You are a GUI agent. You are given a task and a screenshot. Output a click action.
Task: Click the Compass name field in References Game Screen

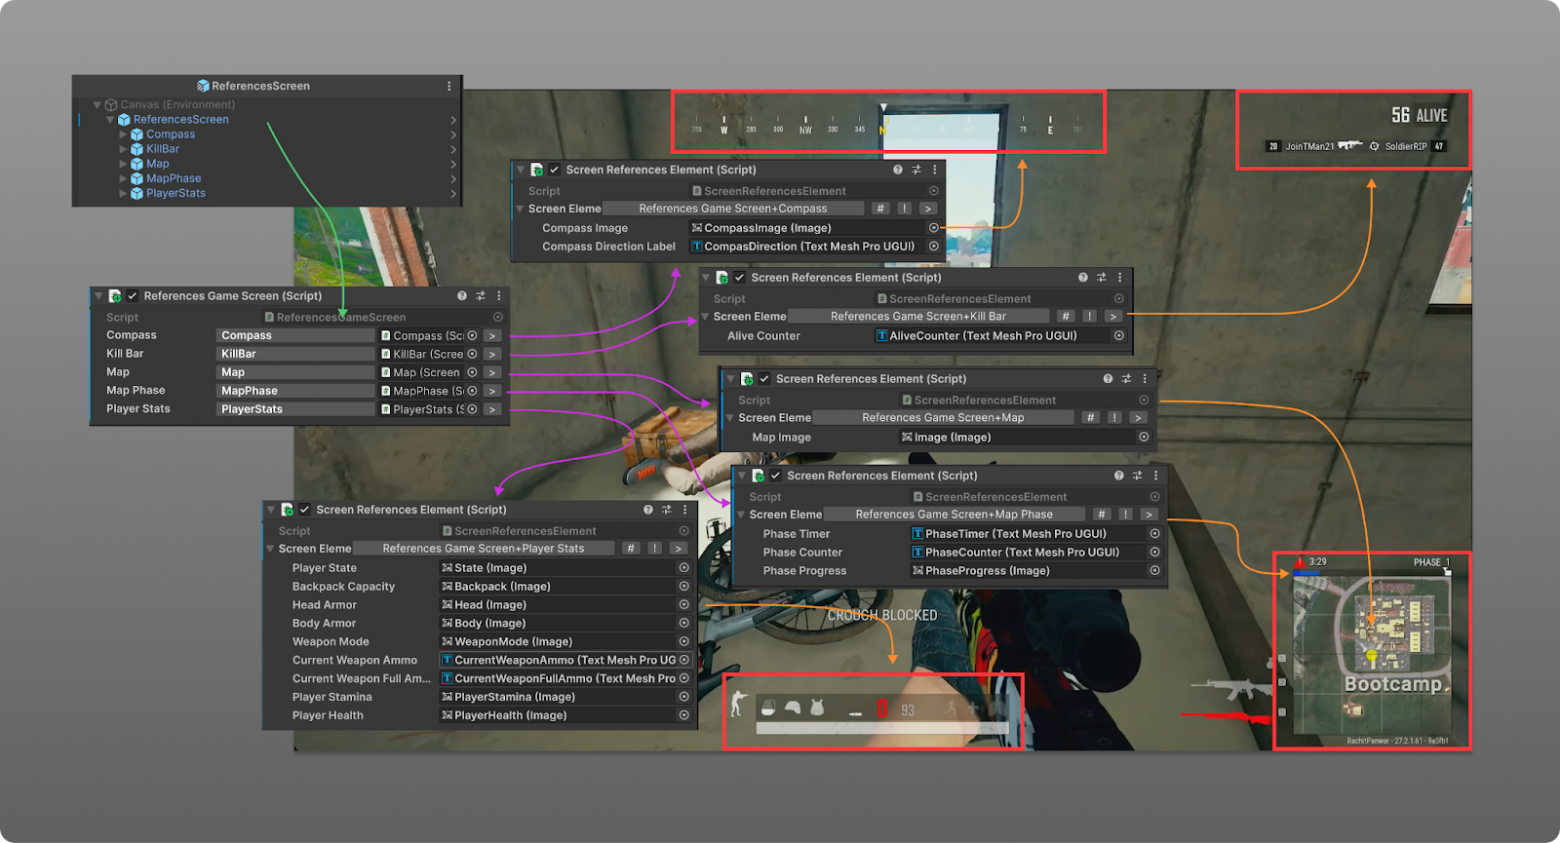(x=295, y=336)
